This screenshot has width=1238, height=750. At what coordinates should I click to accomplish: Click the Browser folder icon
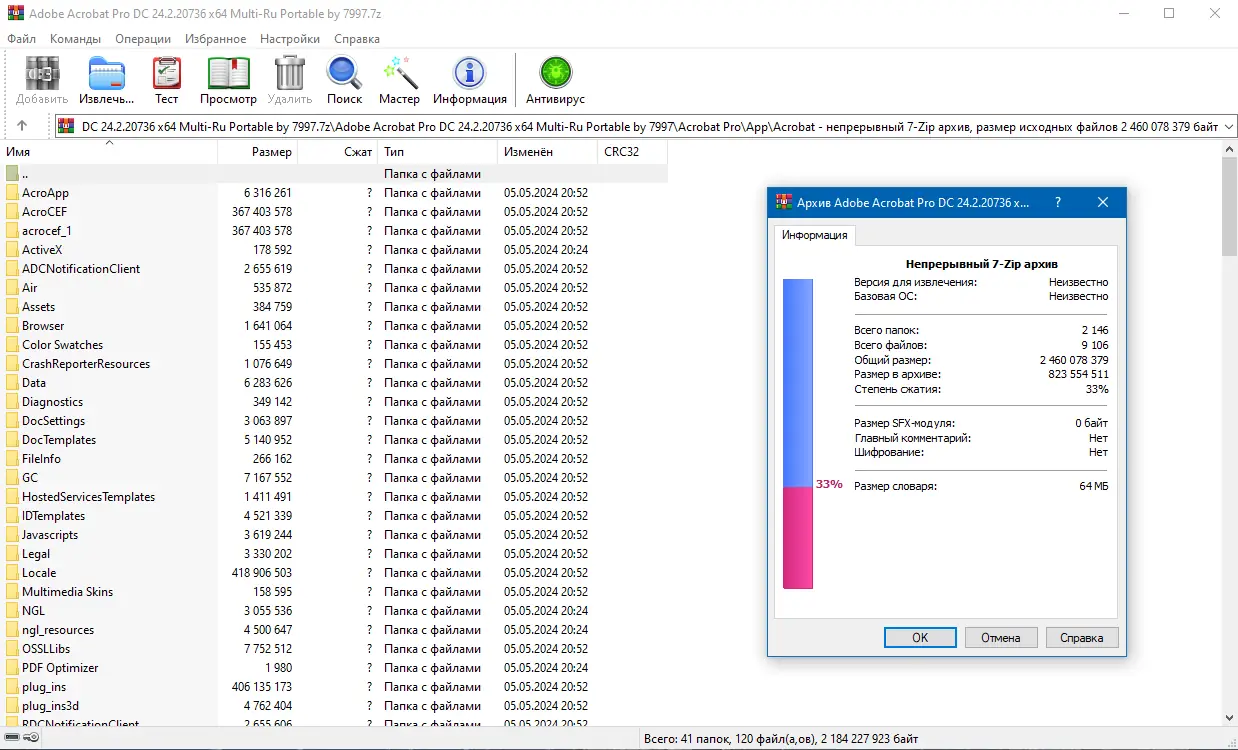12,326
